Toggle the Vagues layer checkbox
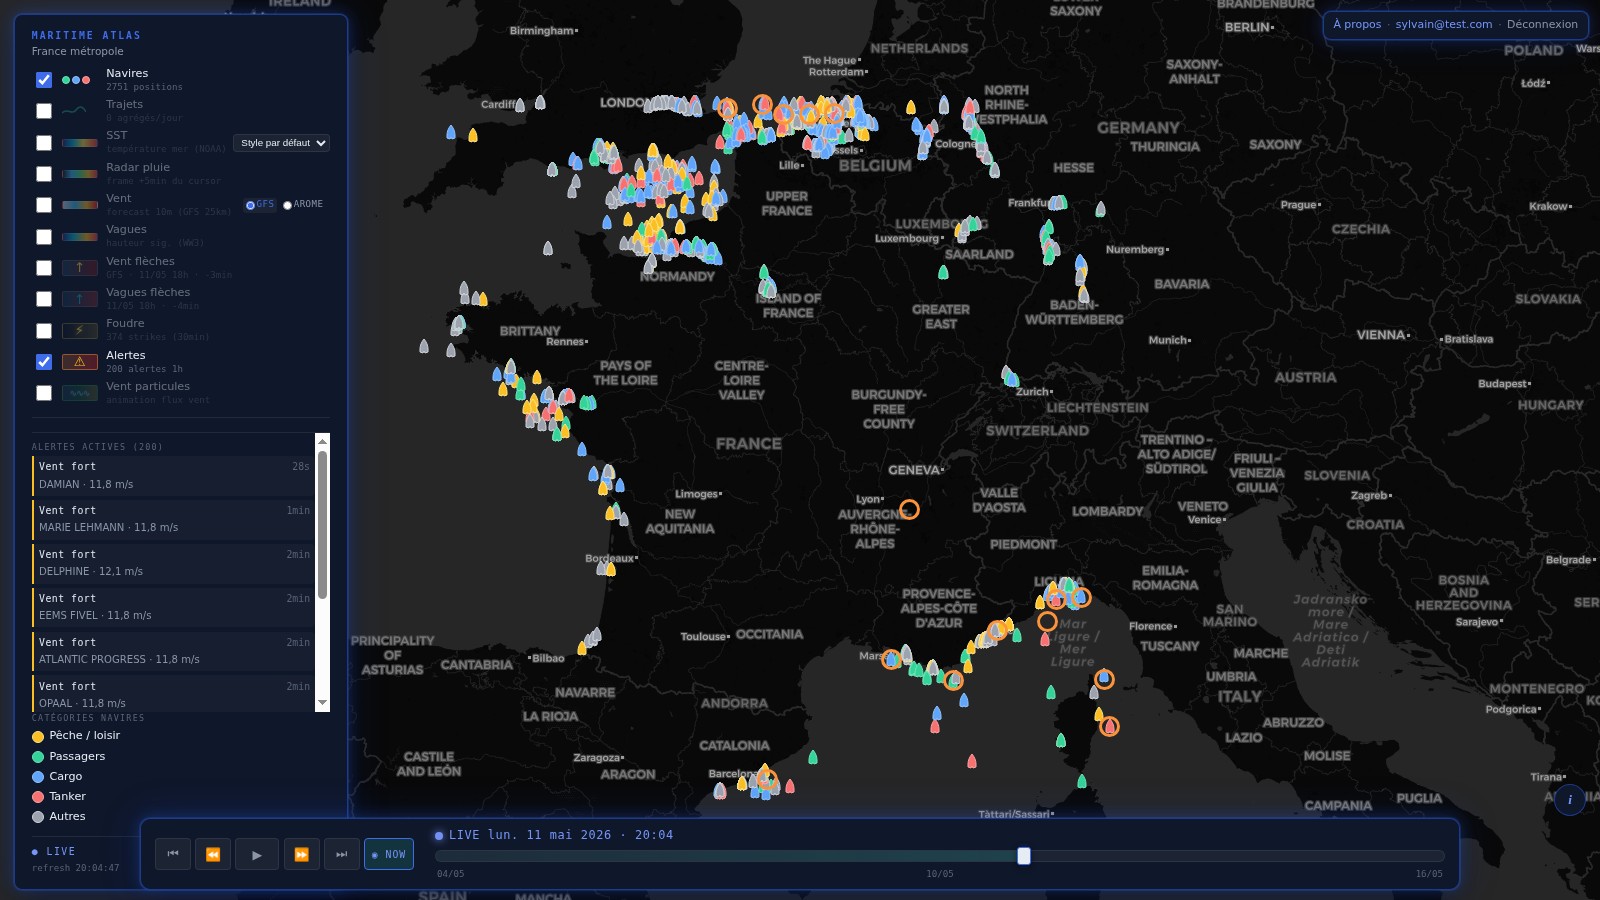Screen dimensions: 1600x900 coord(44,237)
